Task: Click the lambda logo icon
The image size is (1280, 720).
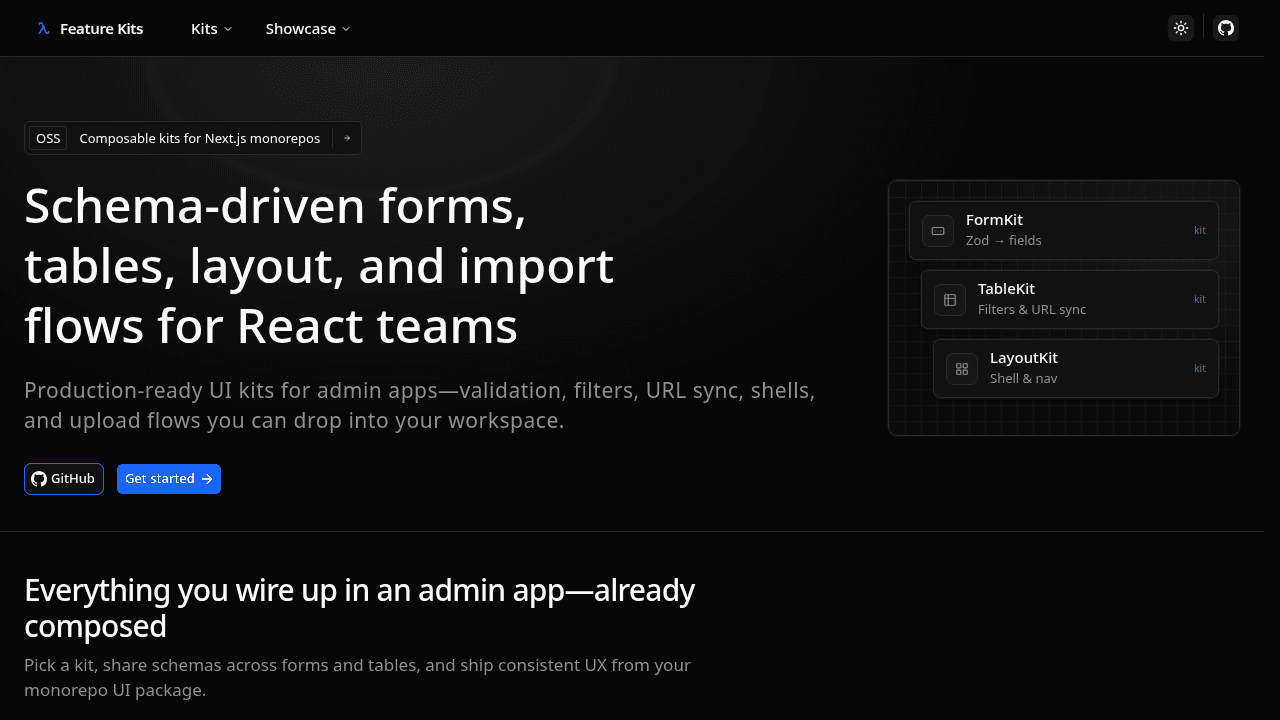Action: (43, 29)
